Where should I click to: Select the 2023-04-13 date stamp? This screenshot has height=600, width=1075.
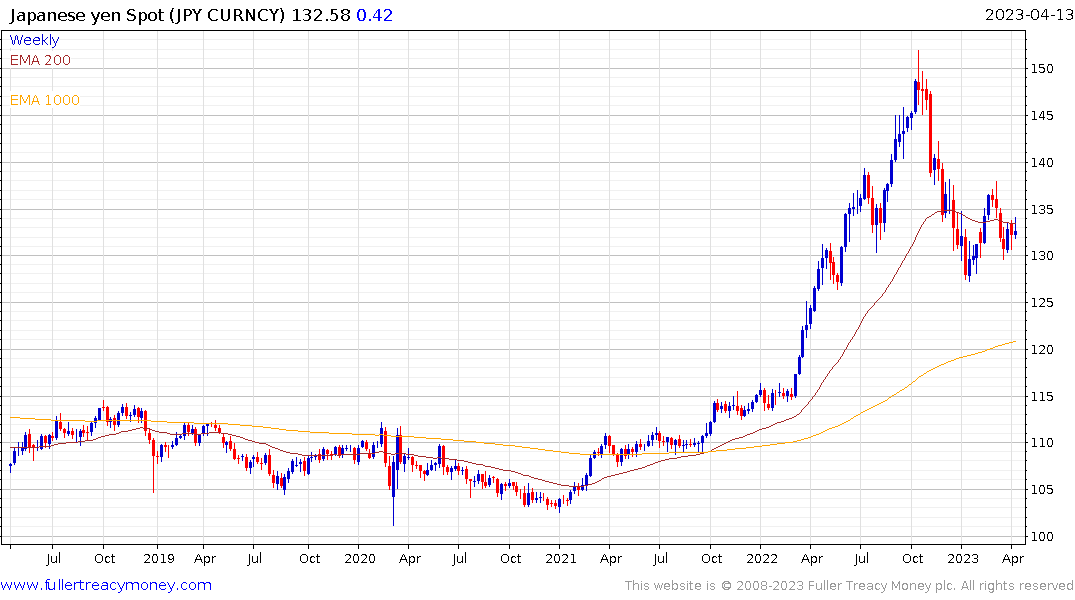(1028, 15)
